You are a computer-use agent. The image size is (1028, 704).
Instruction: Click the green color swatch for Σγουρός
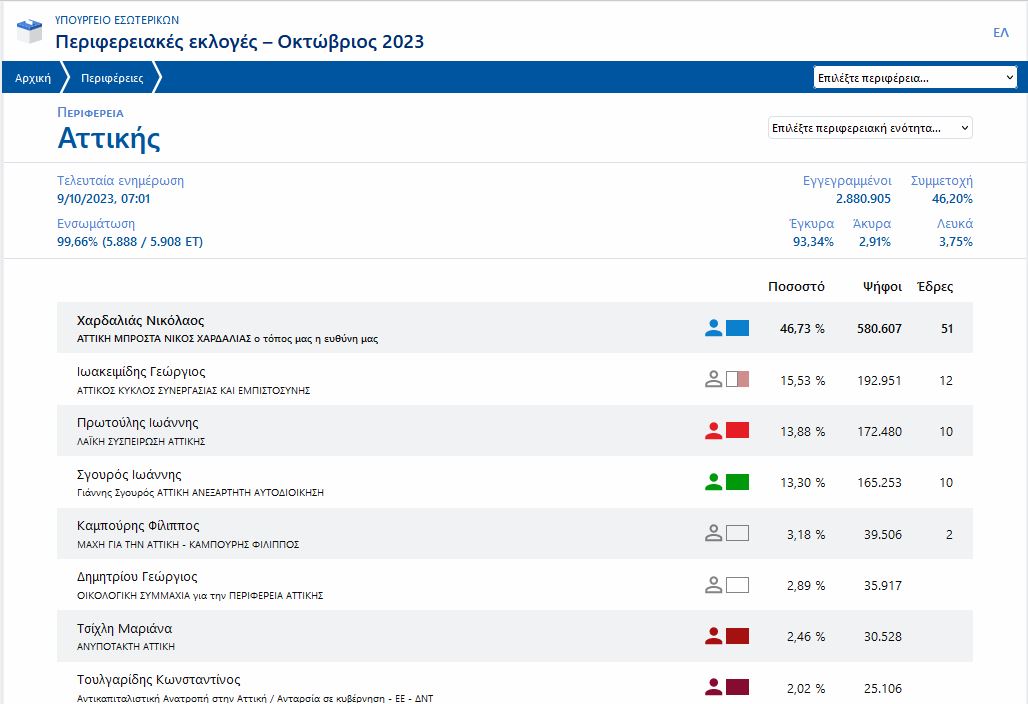click(x=737, y=482)
